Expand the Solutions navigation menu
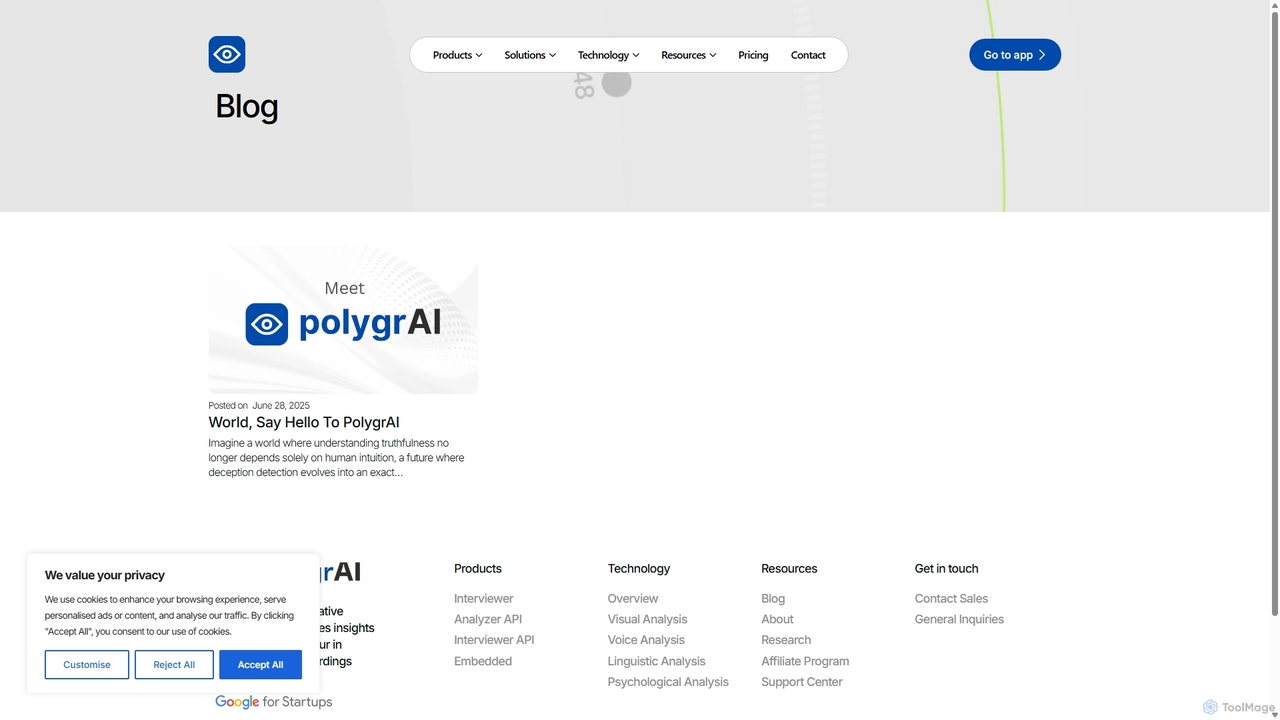Image resolution: width=1280 pixels, height=720 pixels. 530,55
